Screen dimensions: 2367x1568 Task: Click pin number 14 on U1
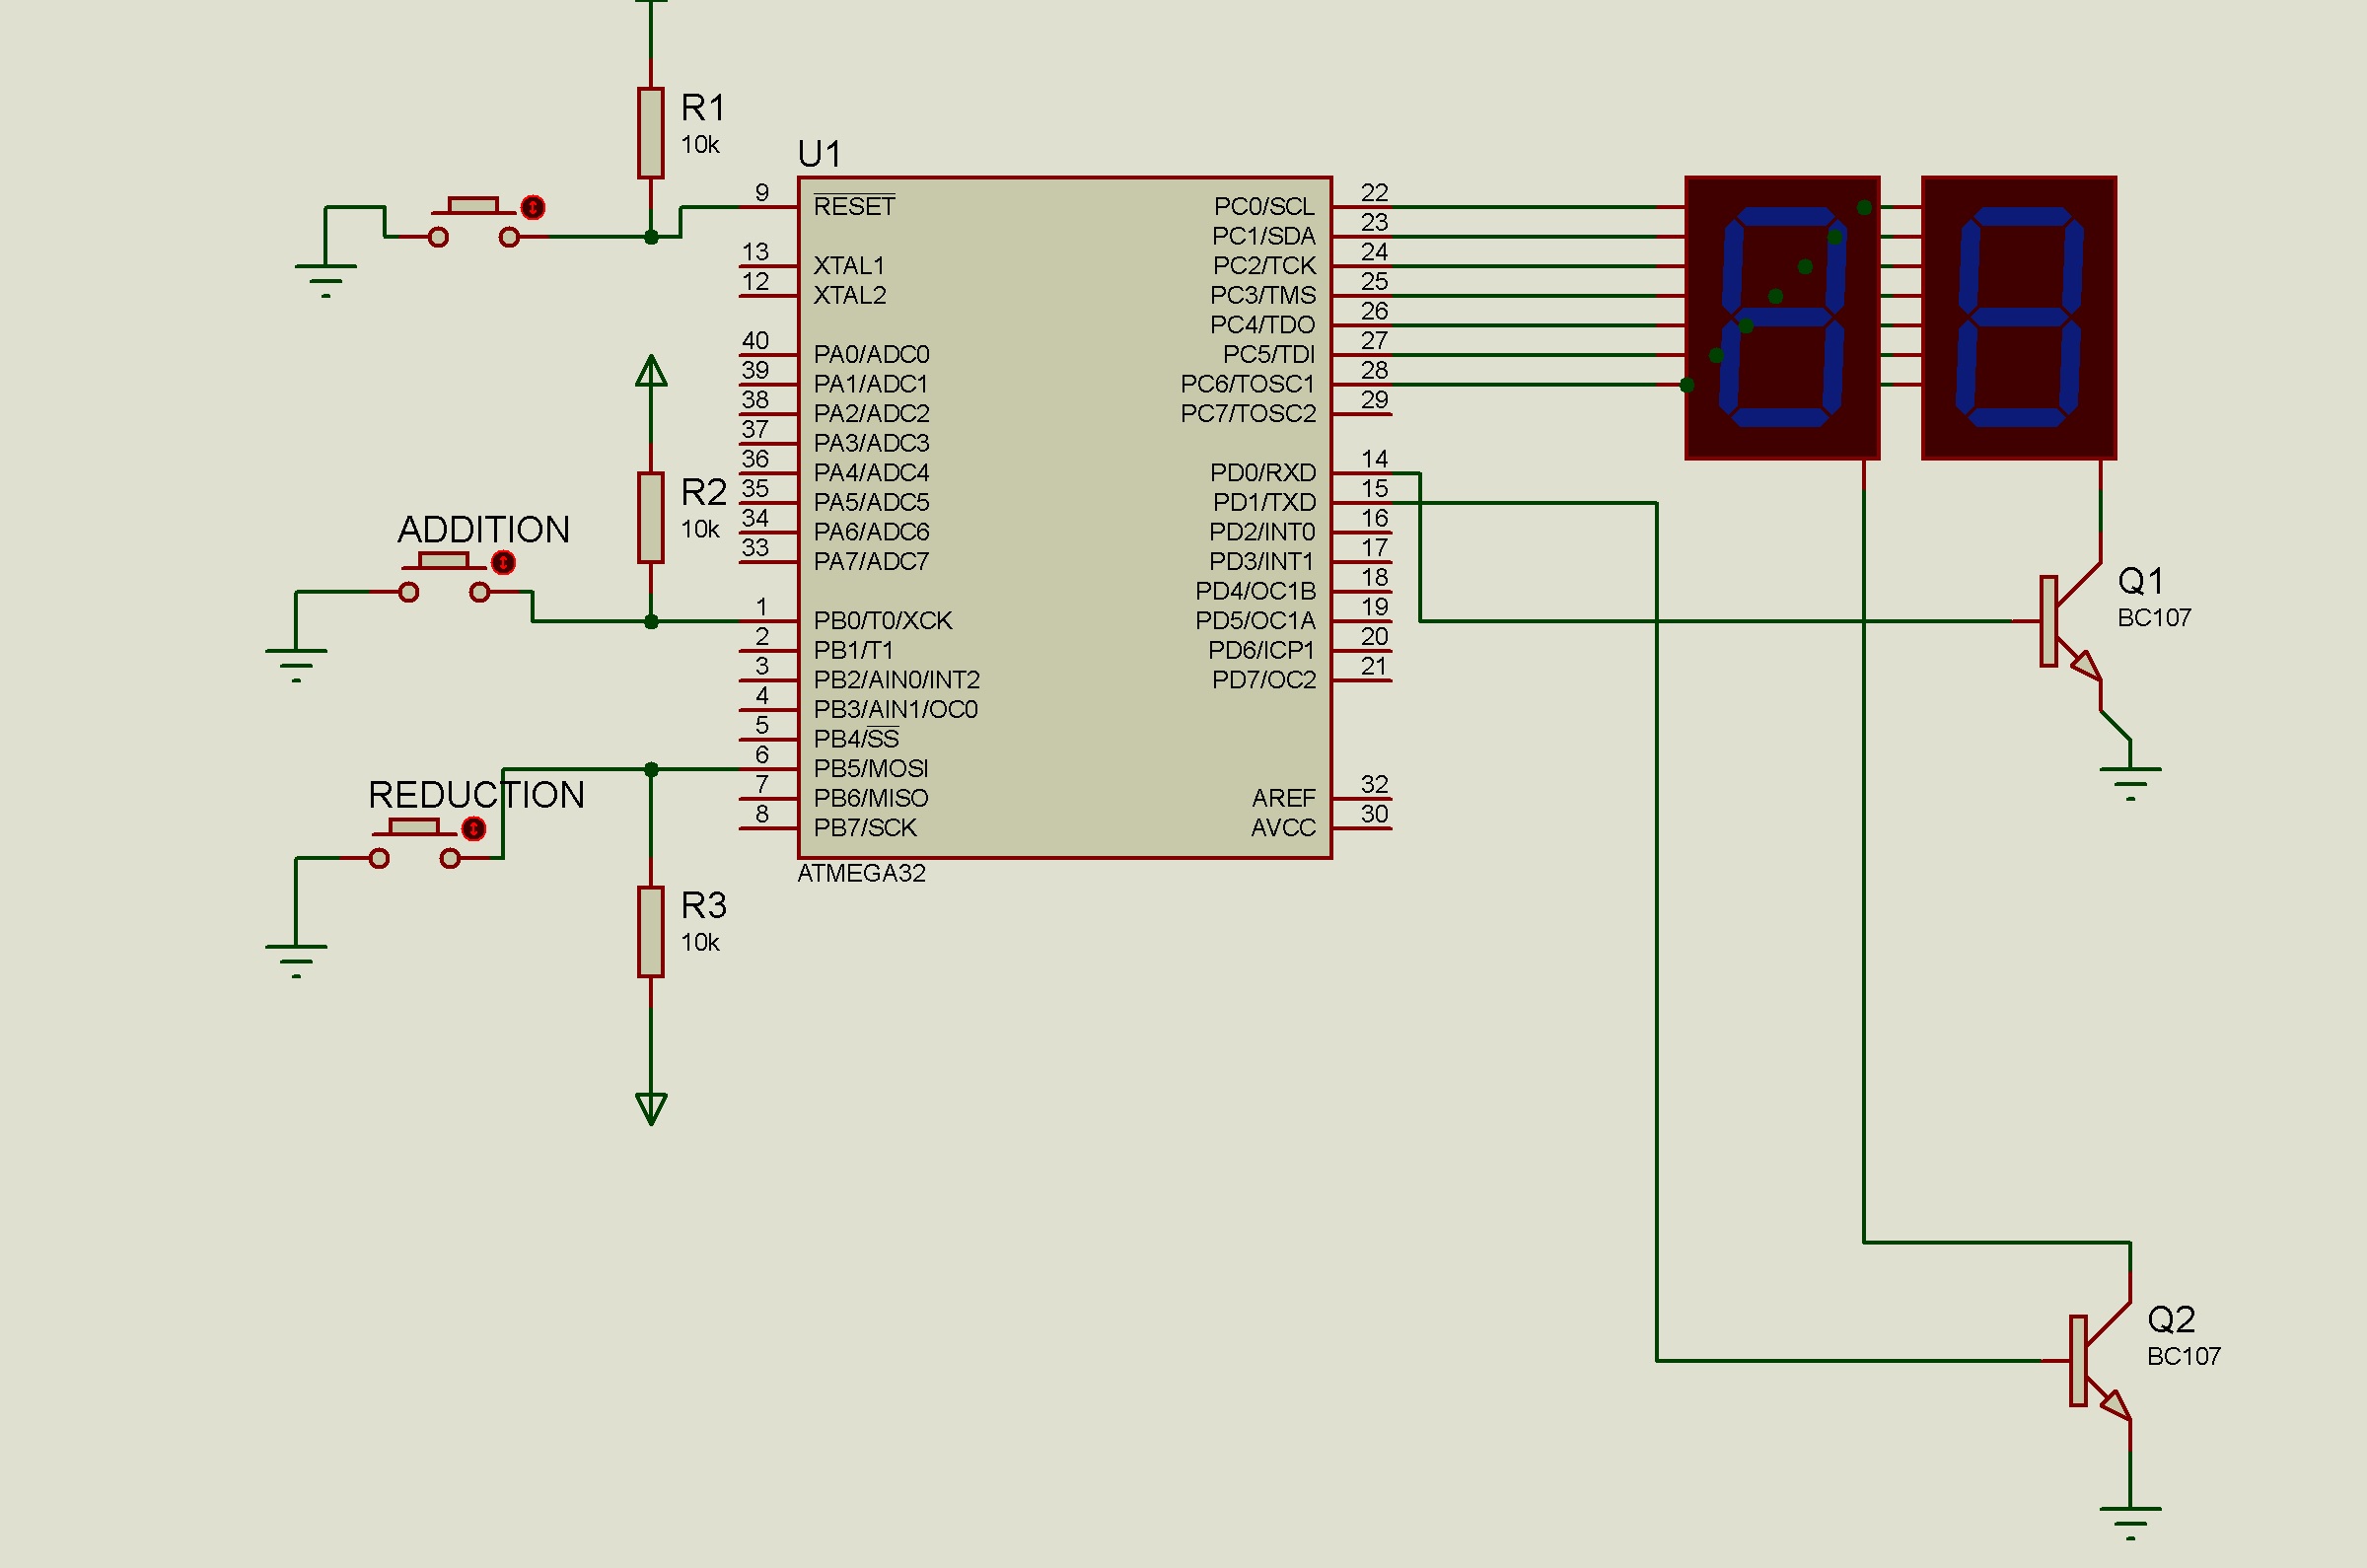[1374, 459]
